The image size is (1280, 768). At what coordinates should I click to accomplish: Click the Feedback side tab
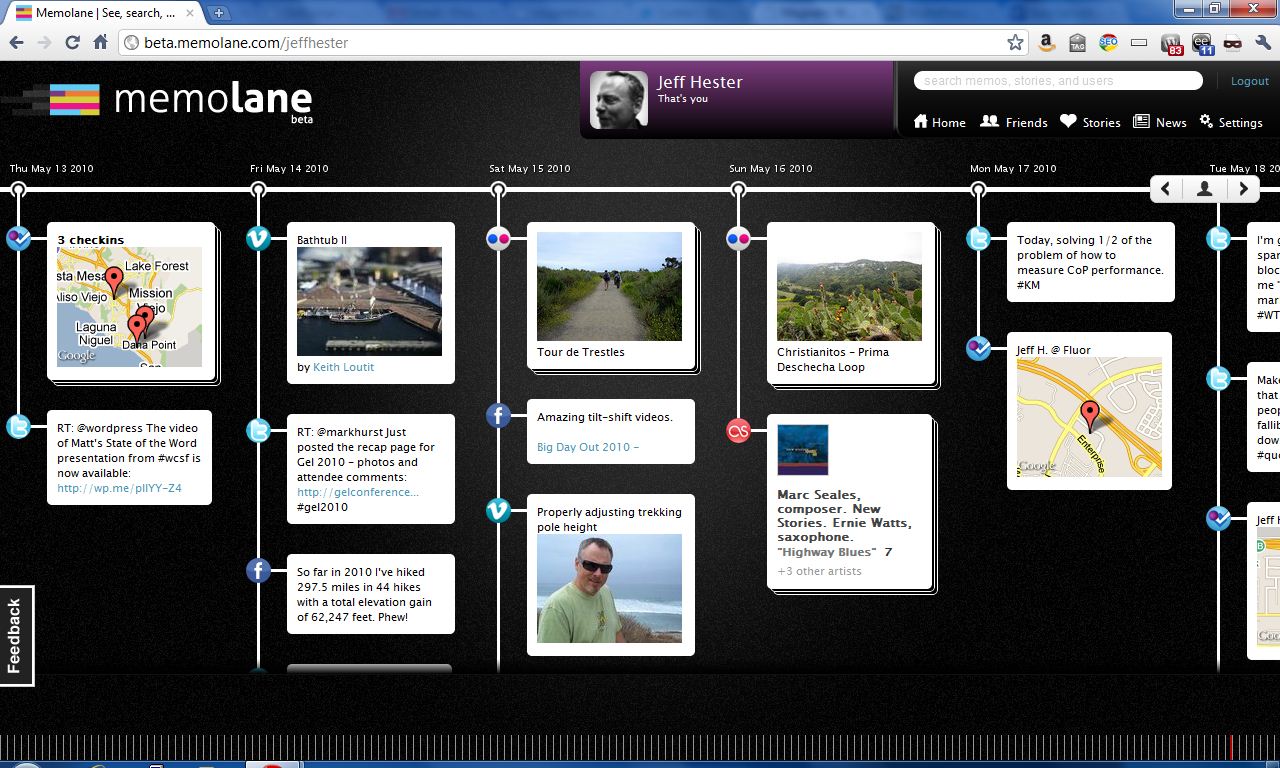(x=16, y=635)
